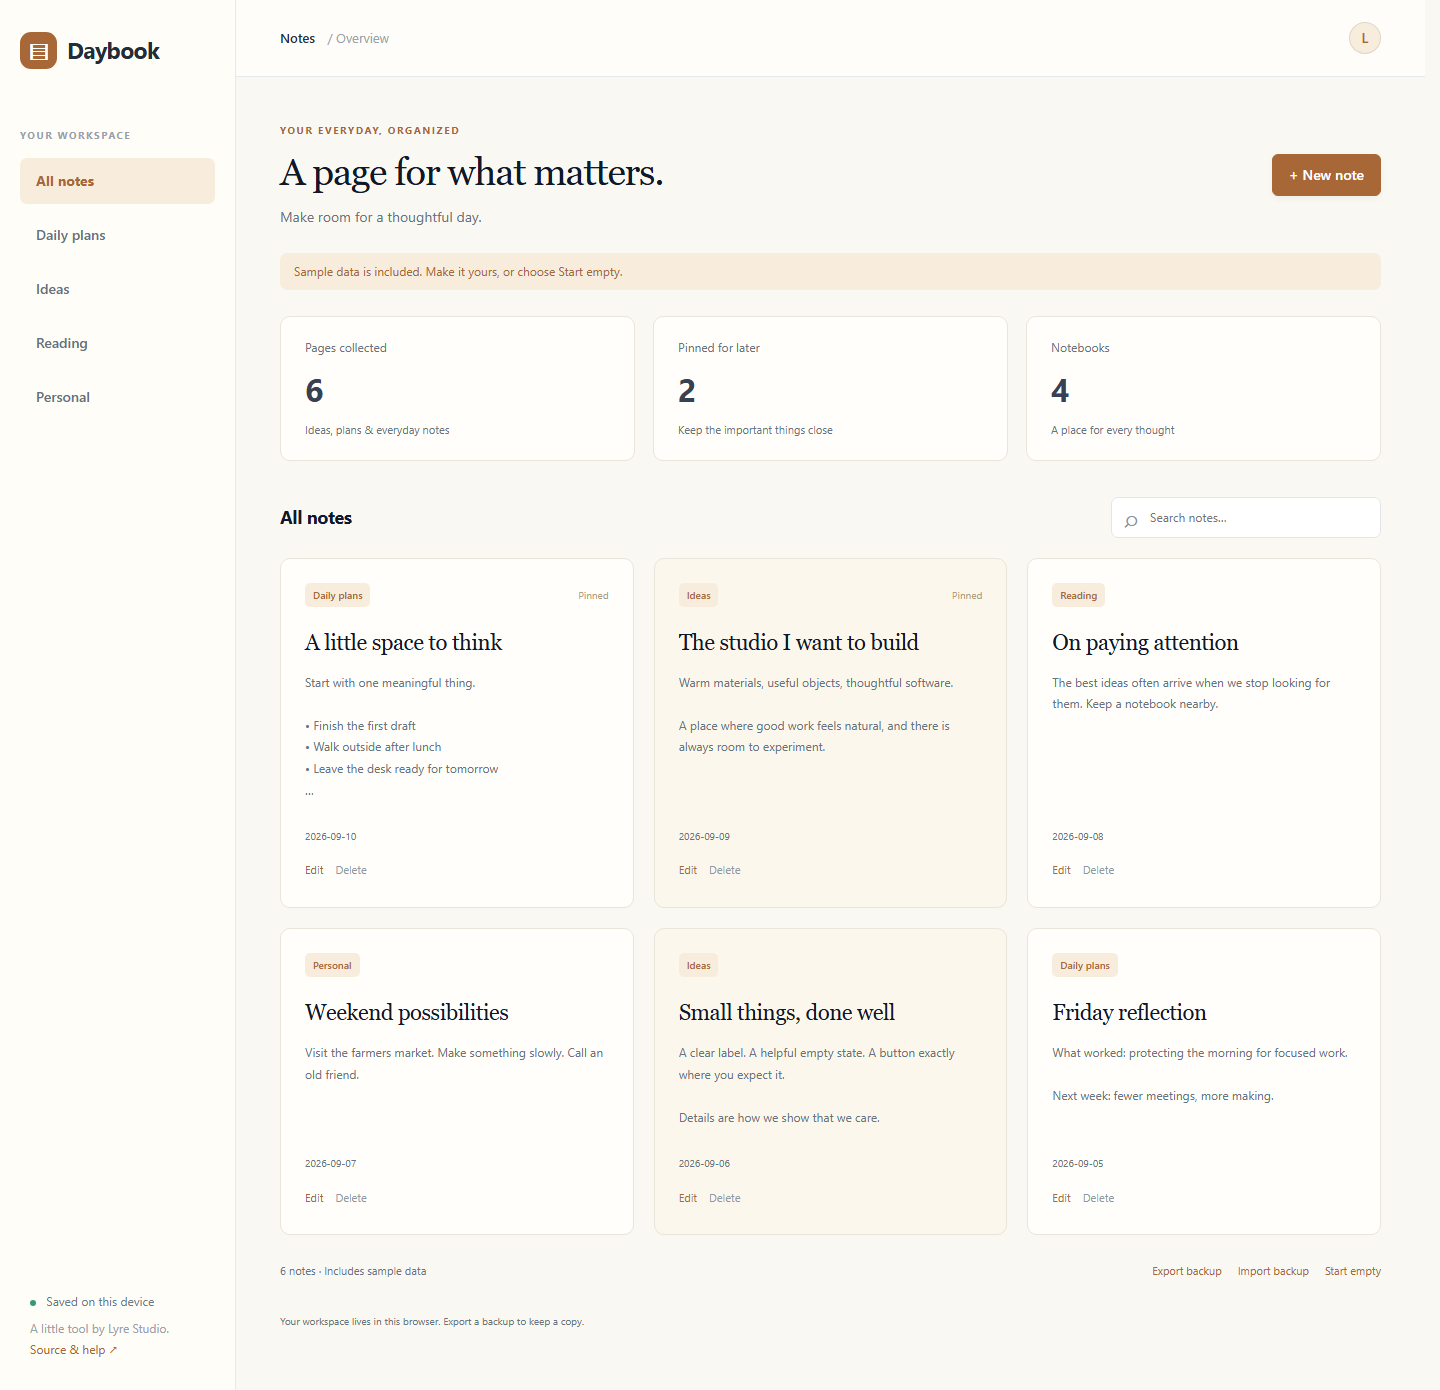The width and height of the screenshot is (1440, 1390).
Task: Delete 'The studio I want to build' note
Action: (725, 870)
